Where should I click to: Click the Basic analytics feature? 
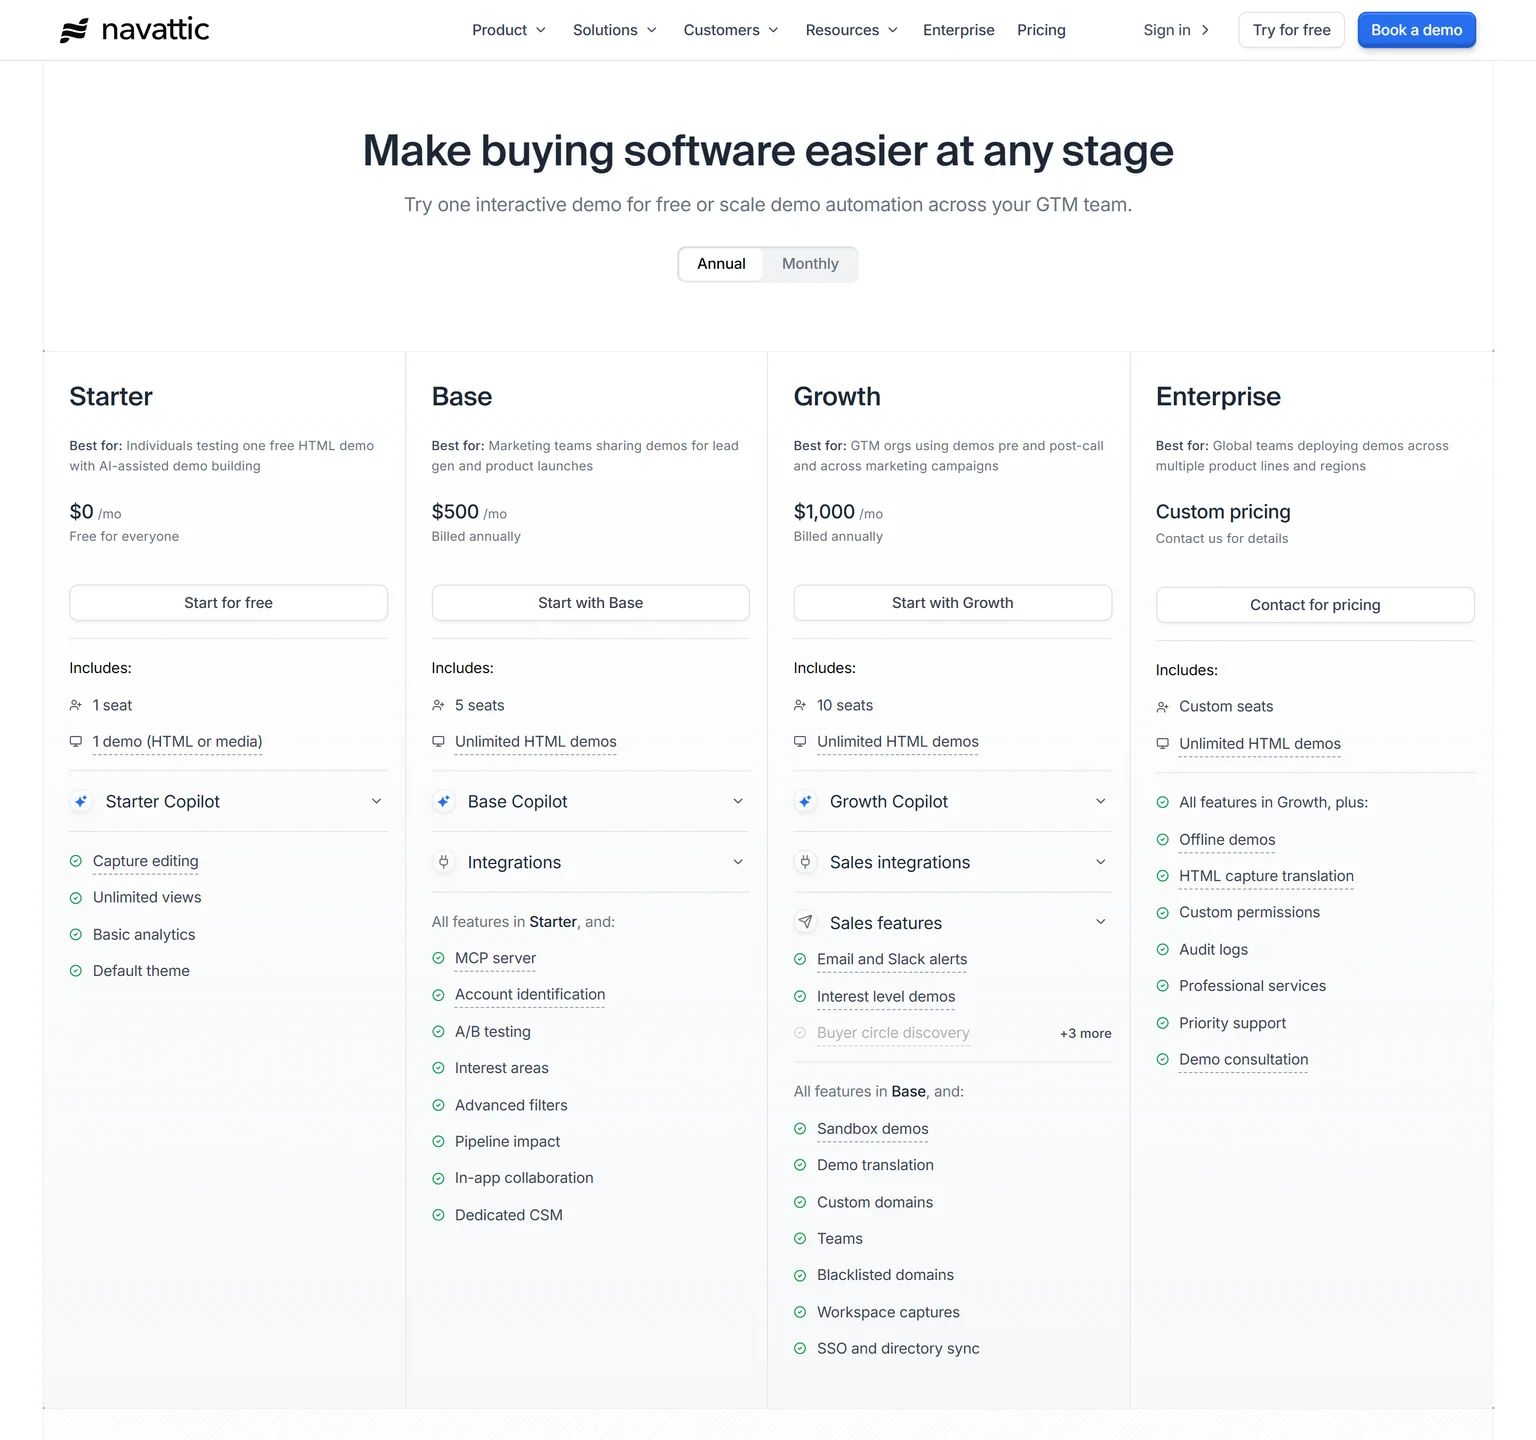(144, 935)
